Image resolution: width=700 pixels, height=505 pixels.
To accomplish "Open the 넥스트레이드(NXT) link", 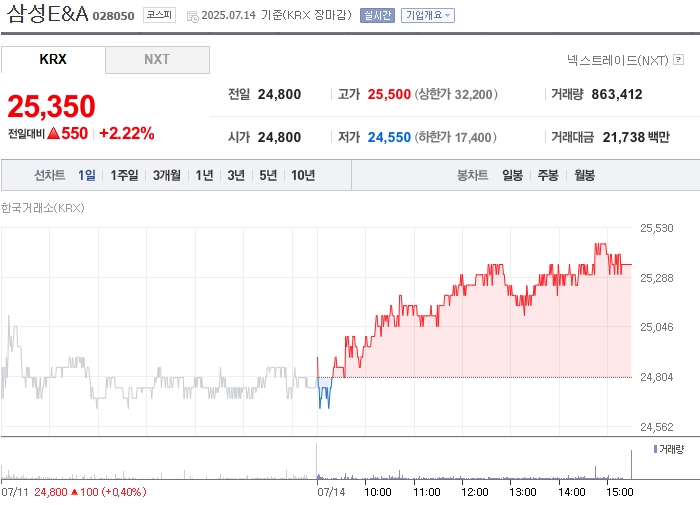I will 617,60.
